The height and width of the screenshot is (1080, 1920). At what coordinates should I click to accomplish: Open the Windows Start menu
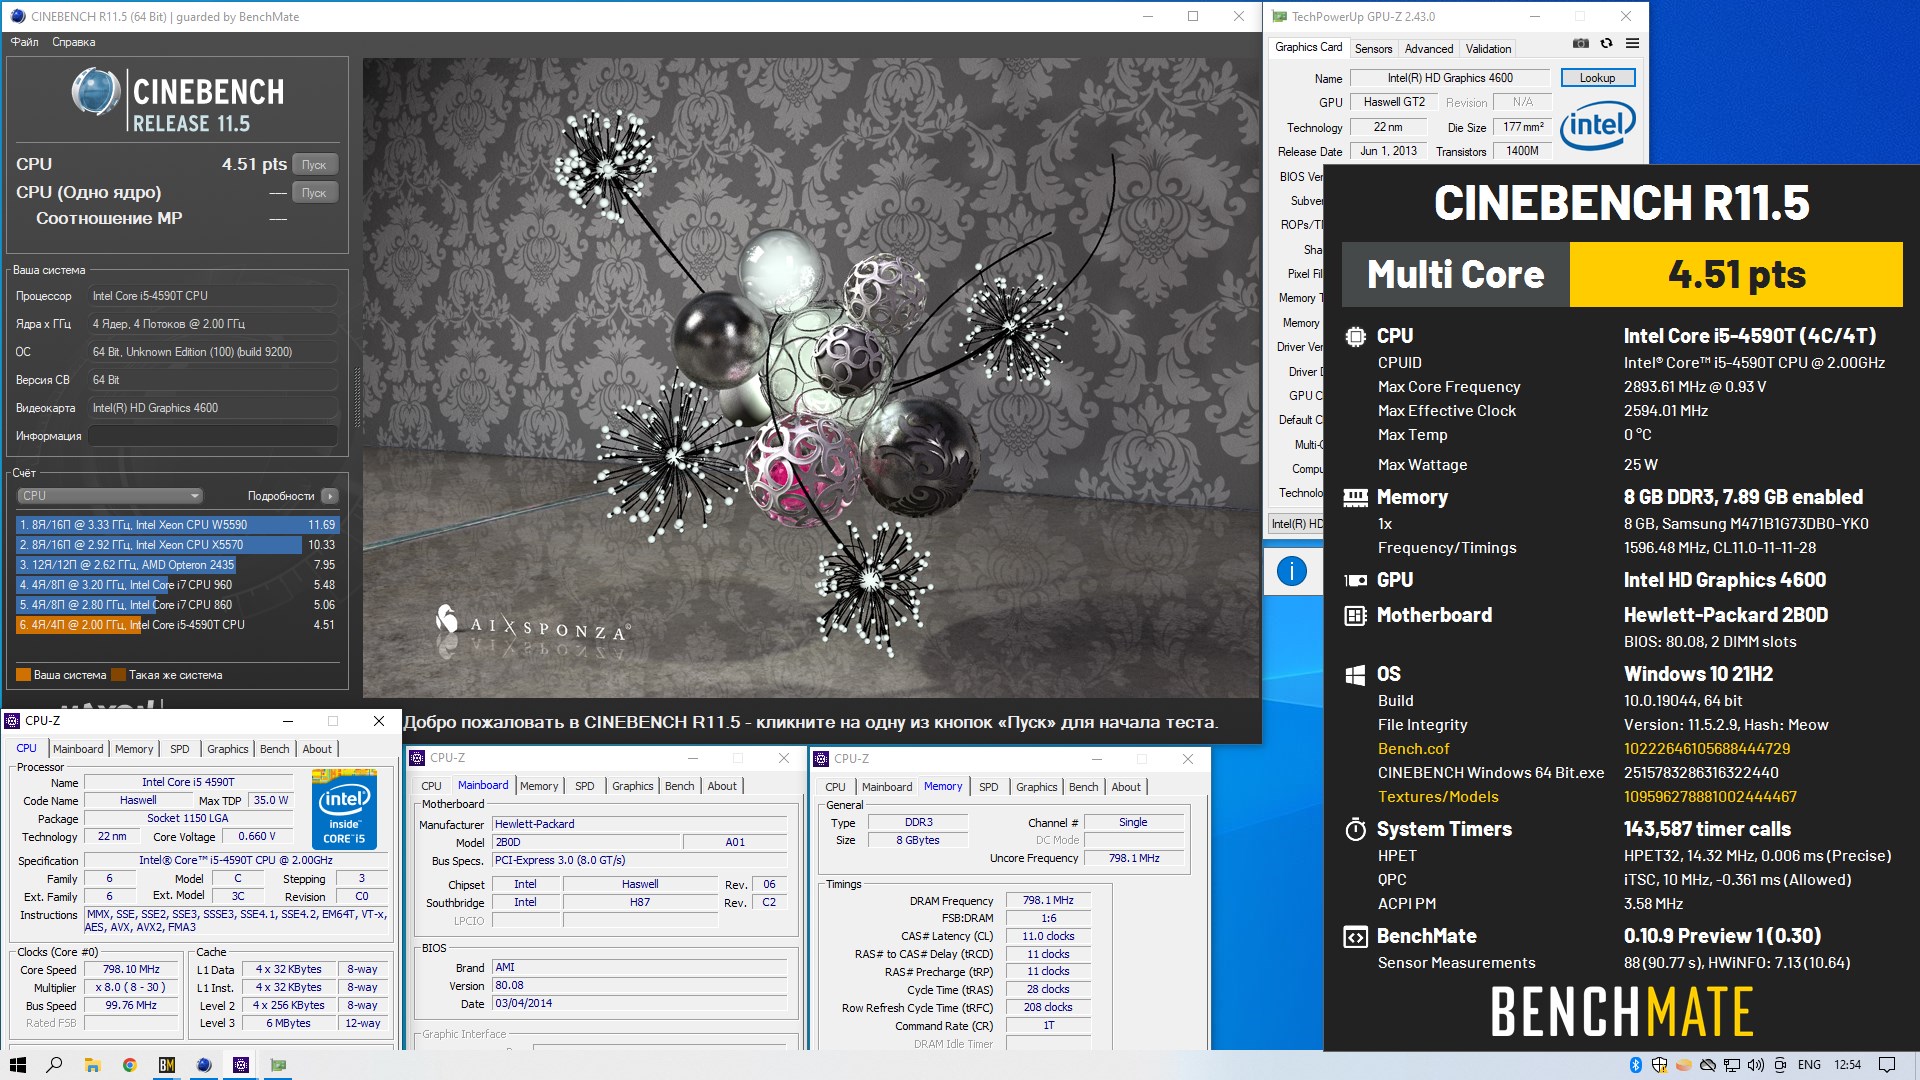[17, 1065]
